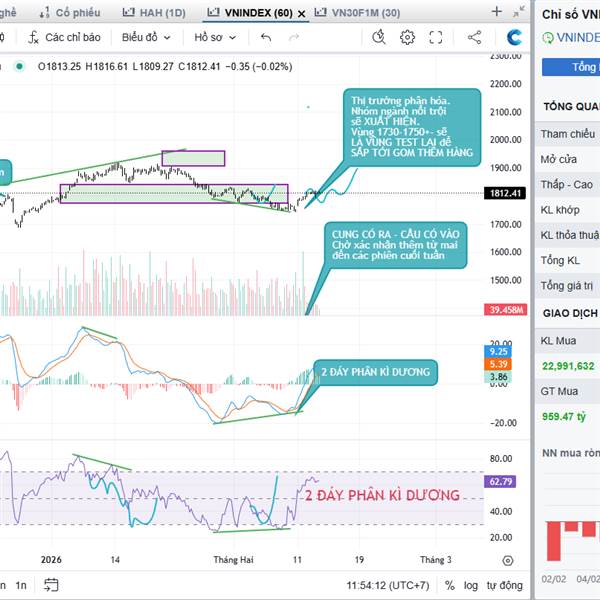Click the redo arrow icon
This screenshot has height=600, width=600.
coord(293,38)
